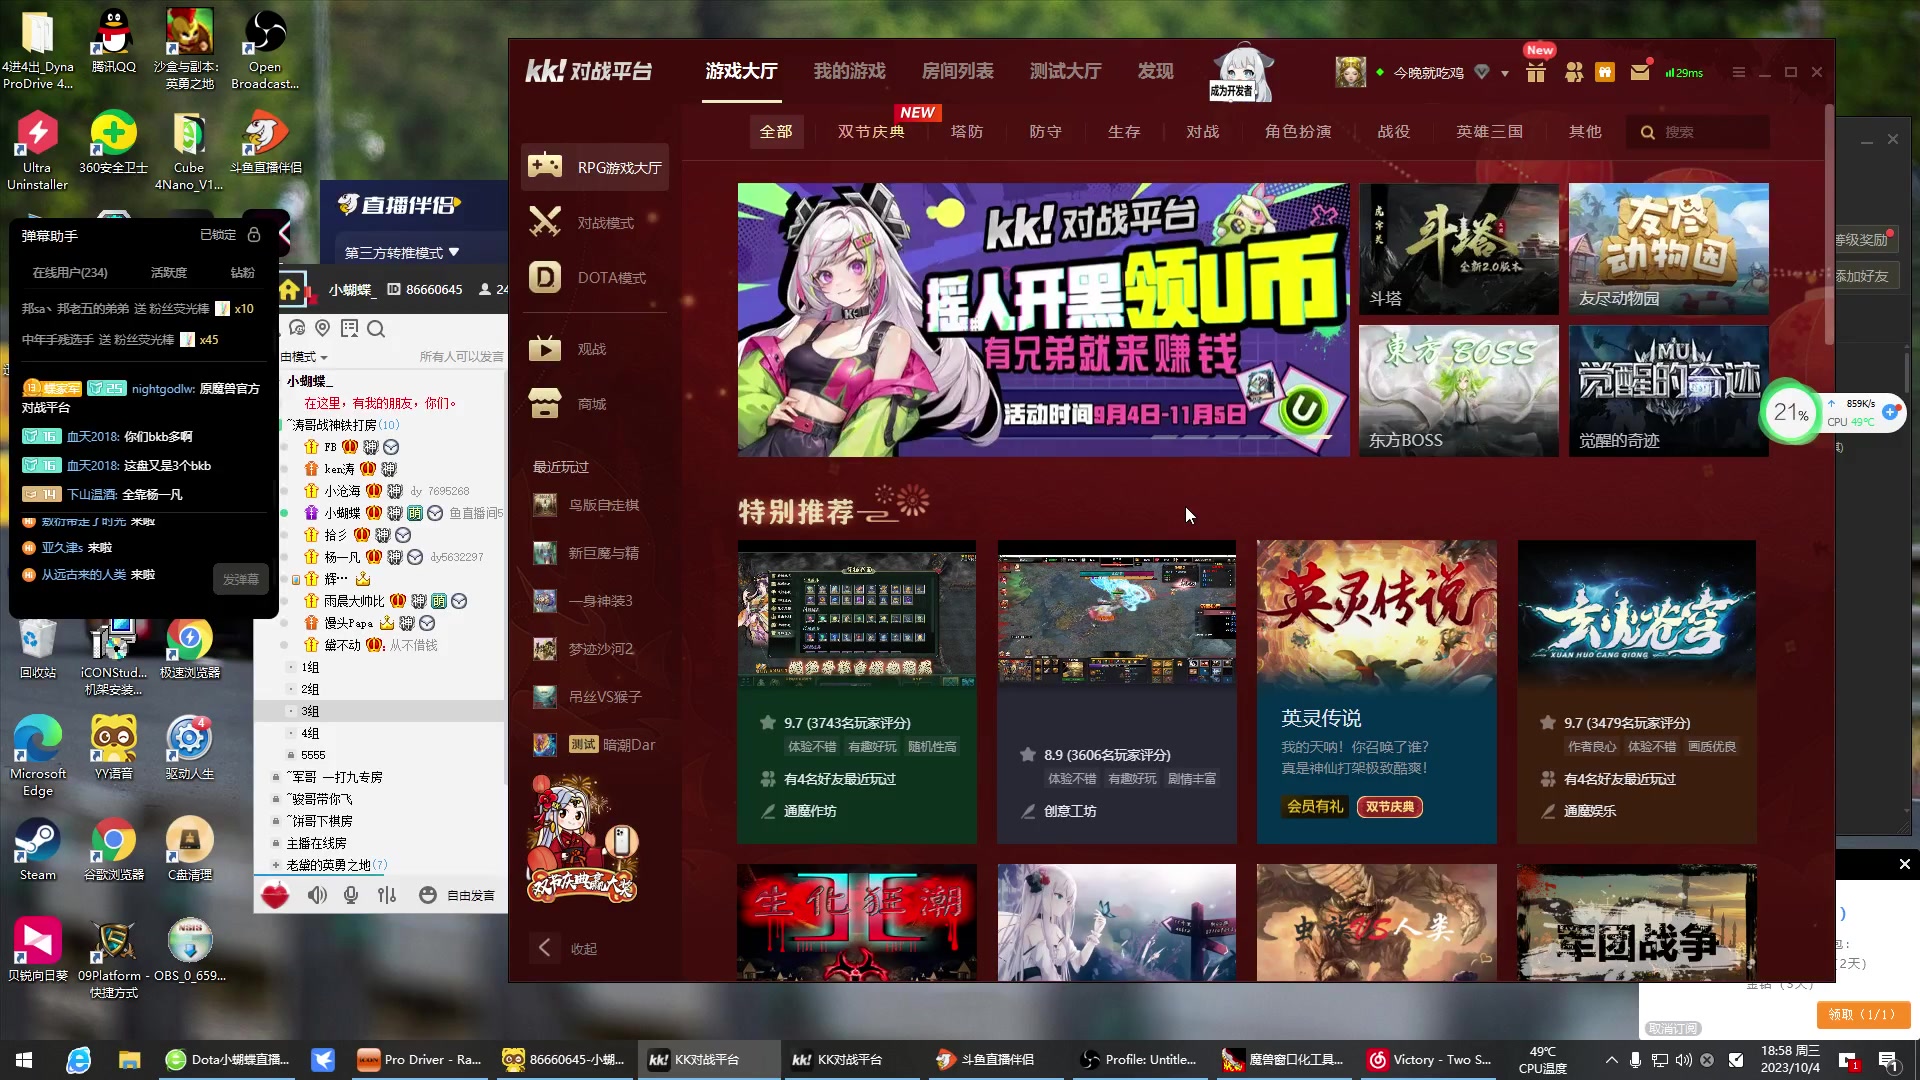Open the account status dropdown arrow
The height and width of the screenshot is (1080, 1920).
point(1504,73)
